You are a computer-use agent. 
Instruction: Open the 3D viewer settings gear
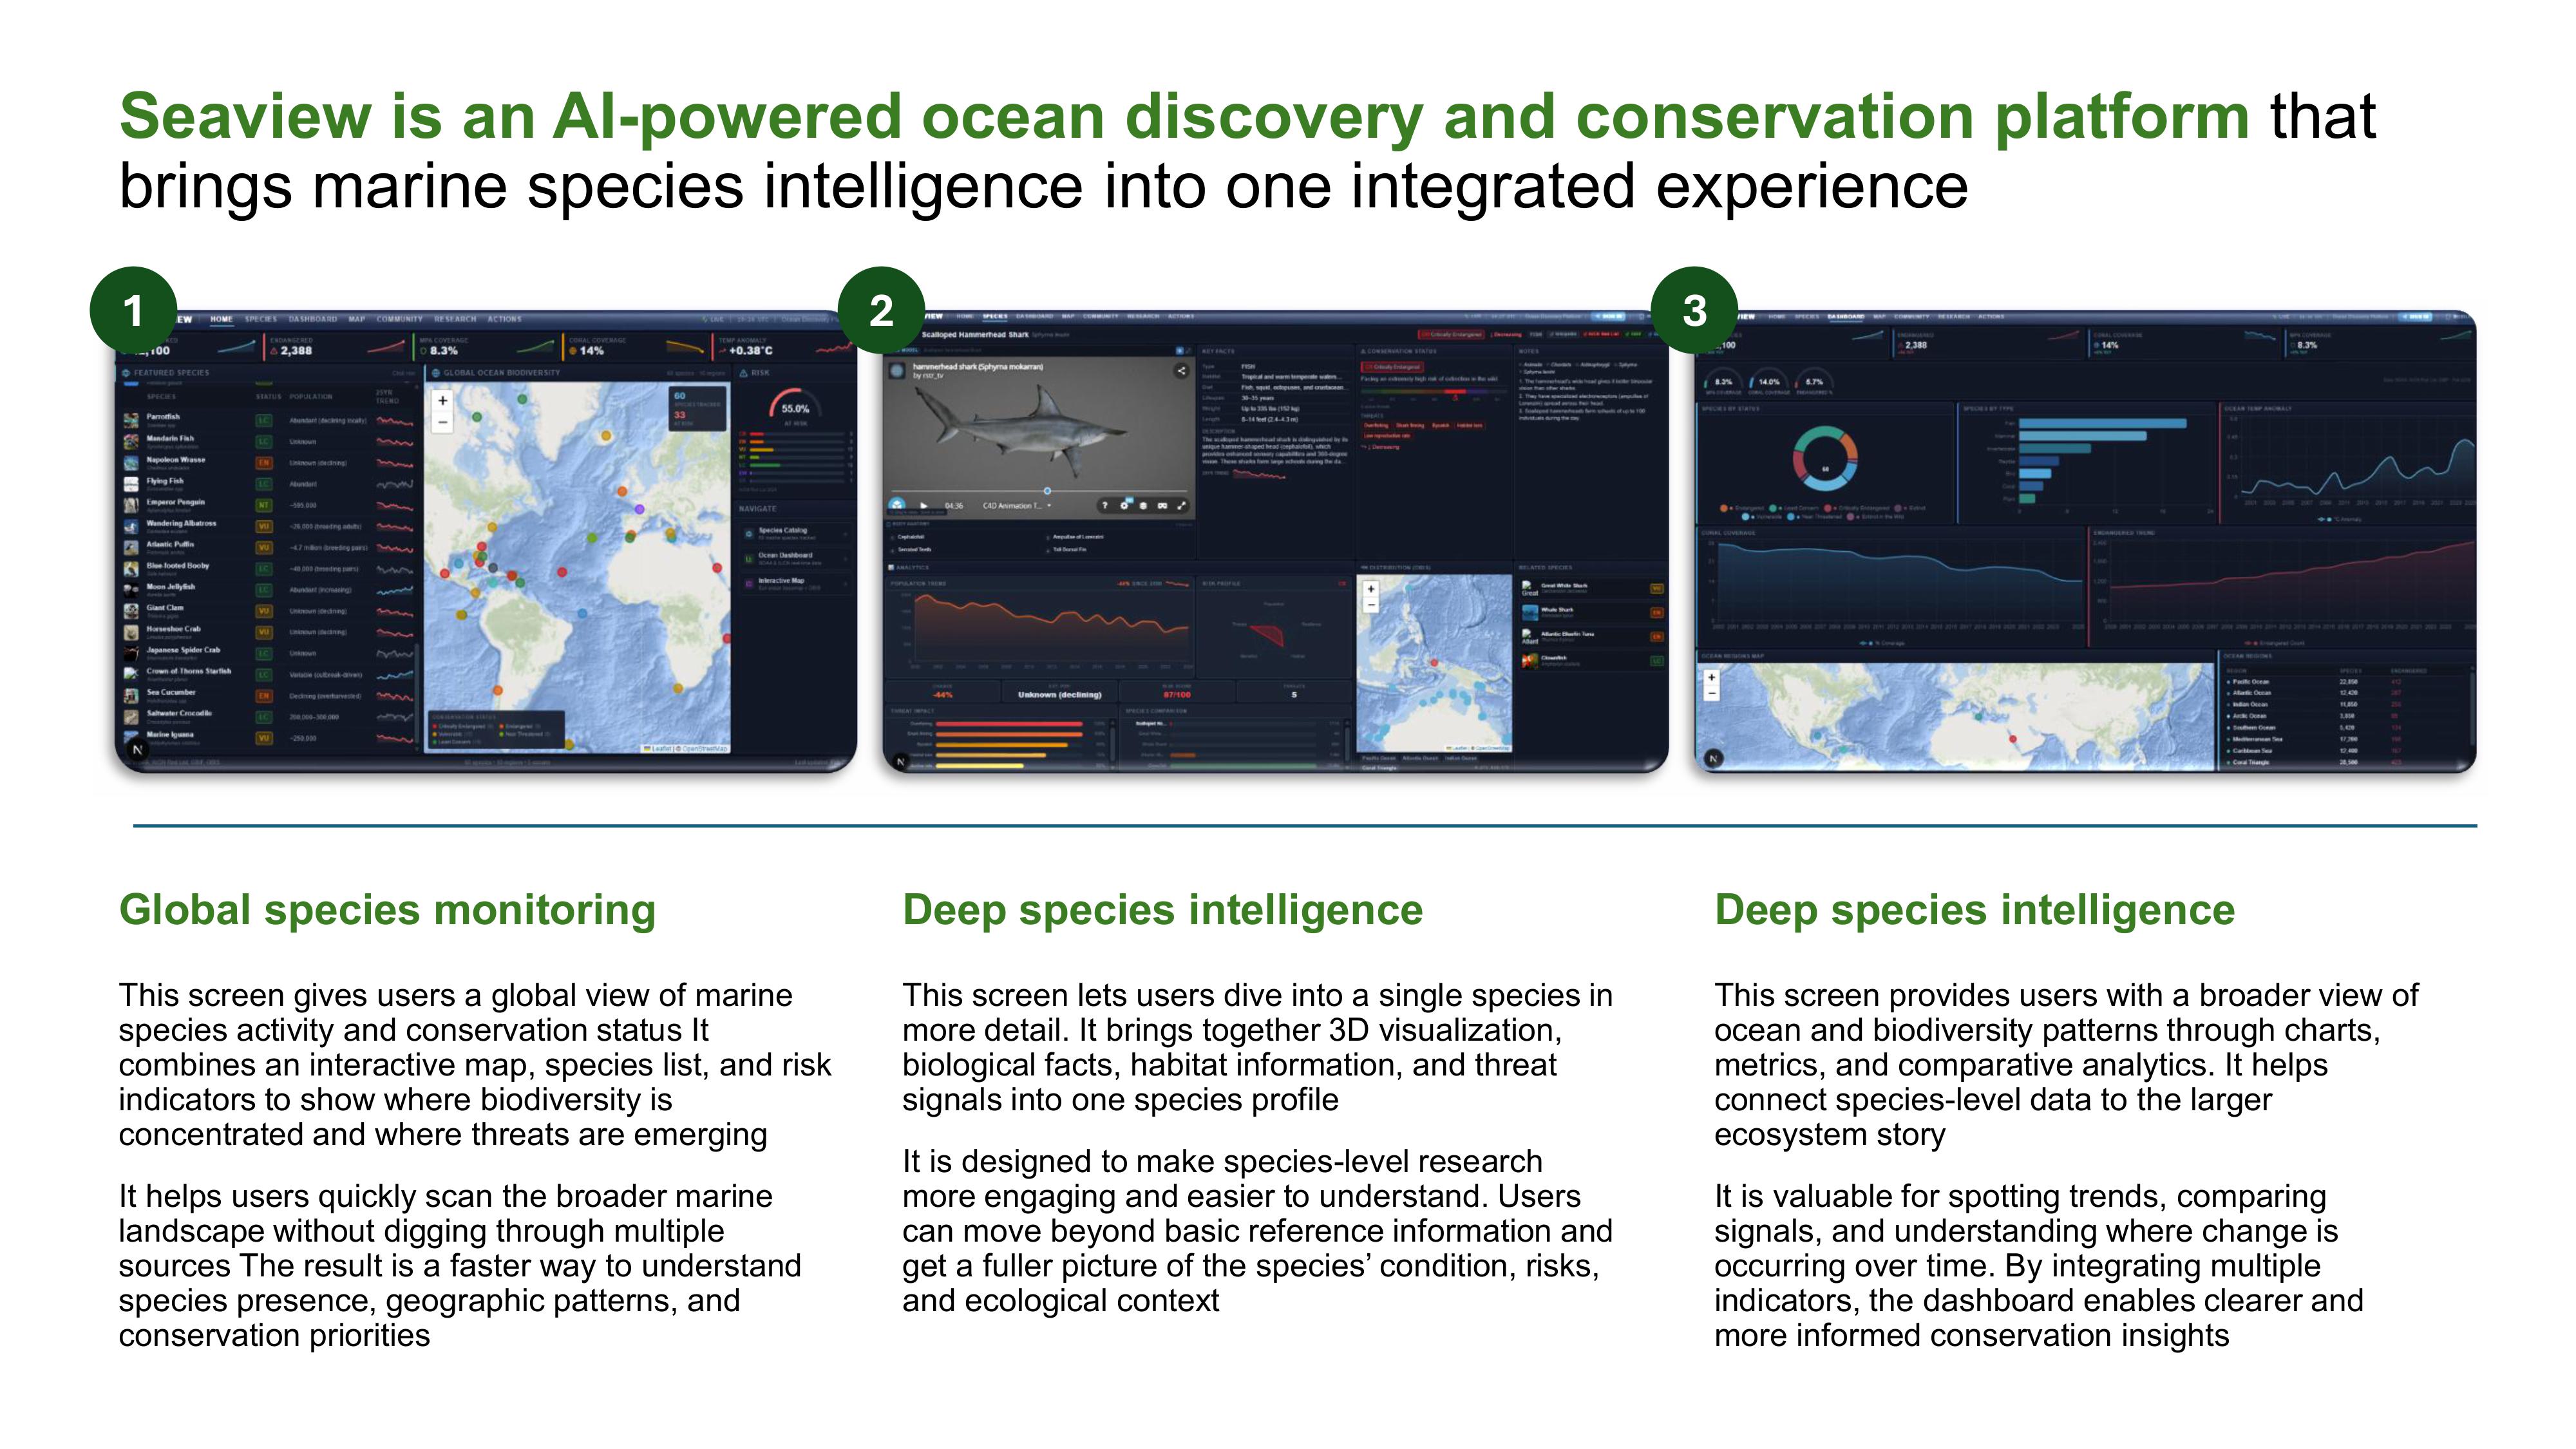1124,506
